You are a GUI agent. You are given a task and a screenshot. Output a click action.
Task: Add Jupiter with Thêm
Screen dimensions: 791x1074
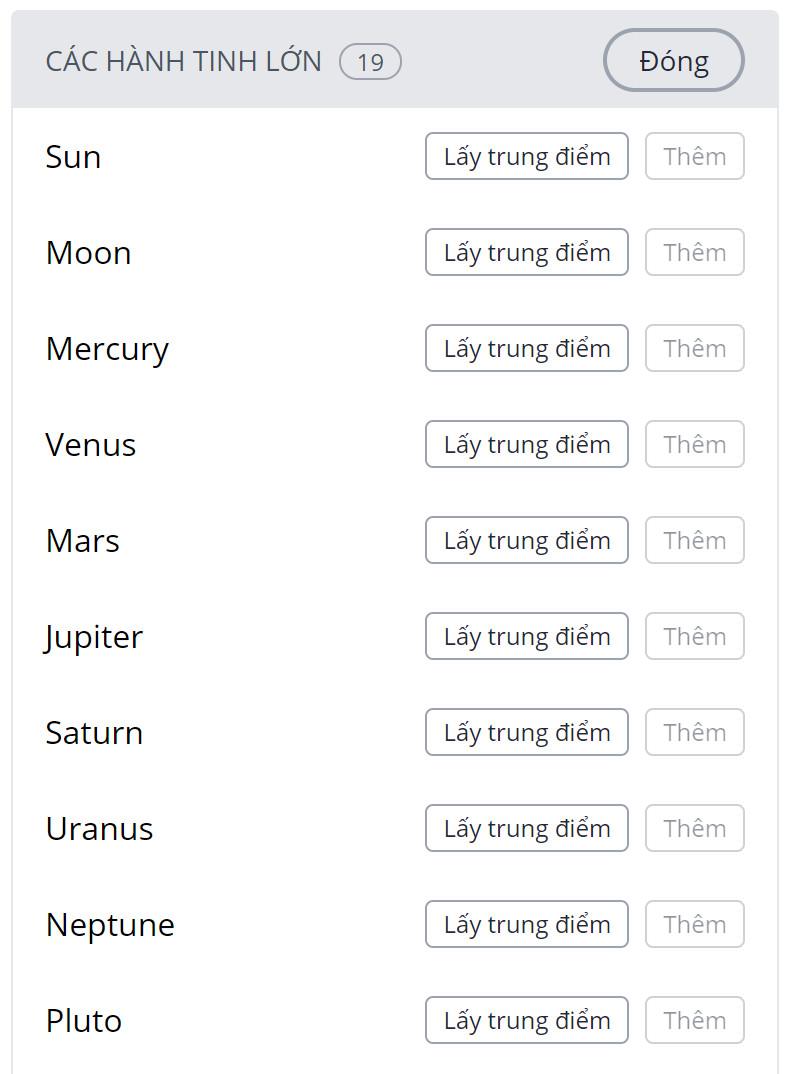coord(694,637)
